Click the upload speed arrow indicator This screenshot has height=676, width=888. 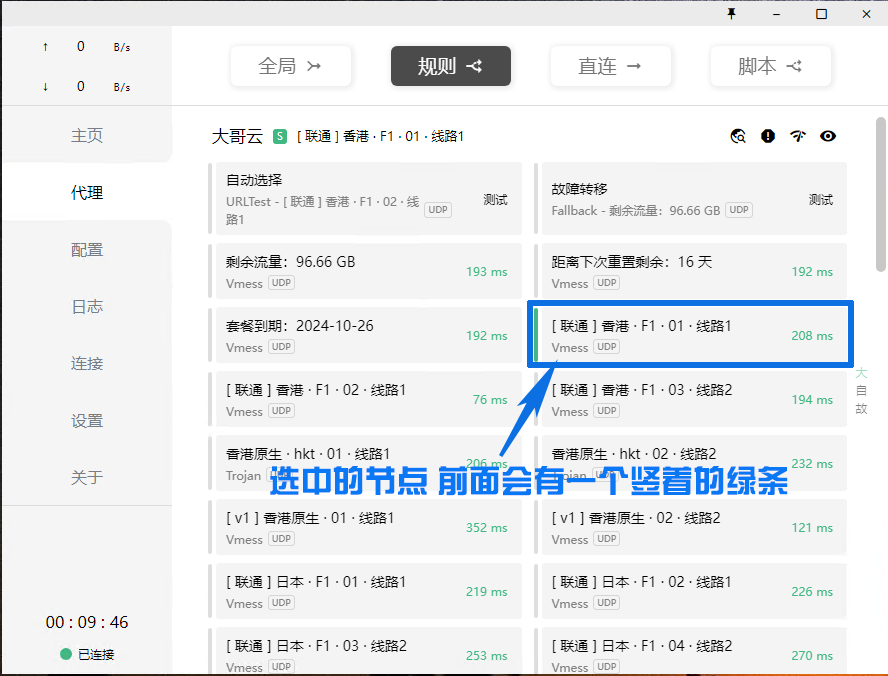[x=45, y=47]
